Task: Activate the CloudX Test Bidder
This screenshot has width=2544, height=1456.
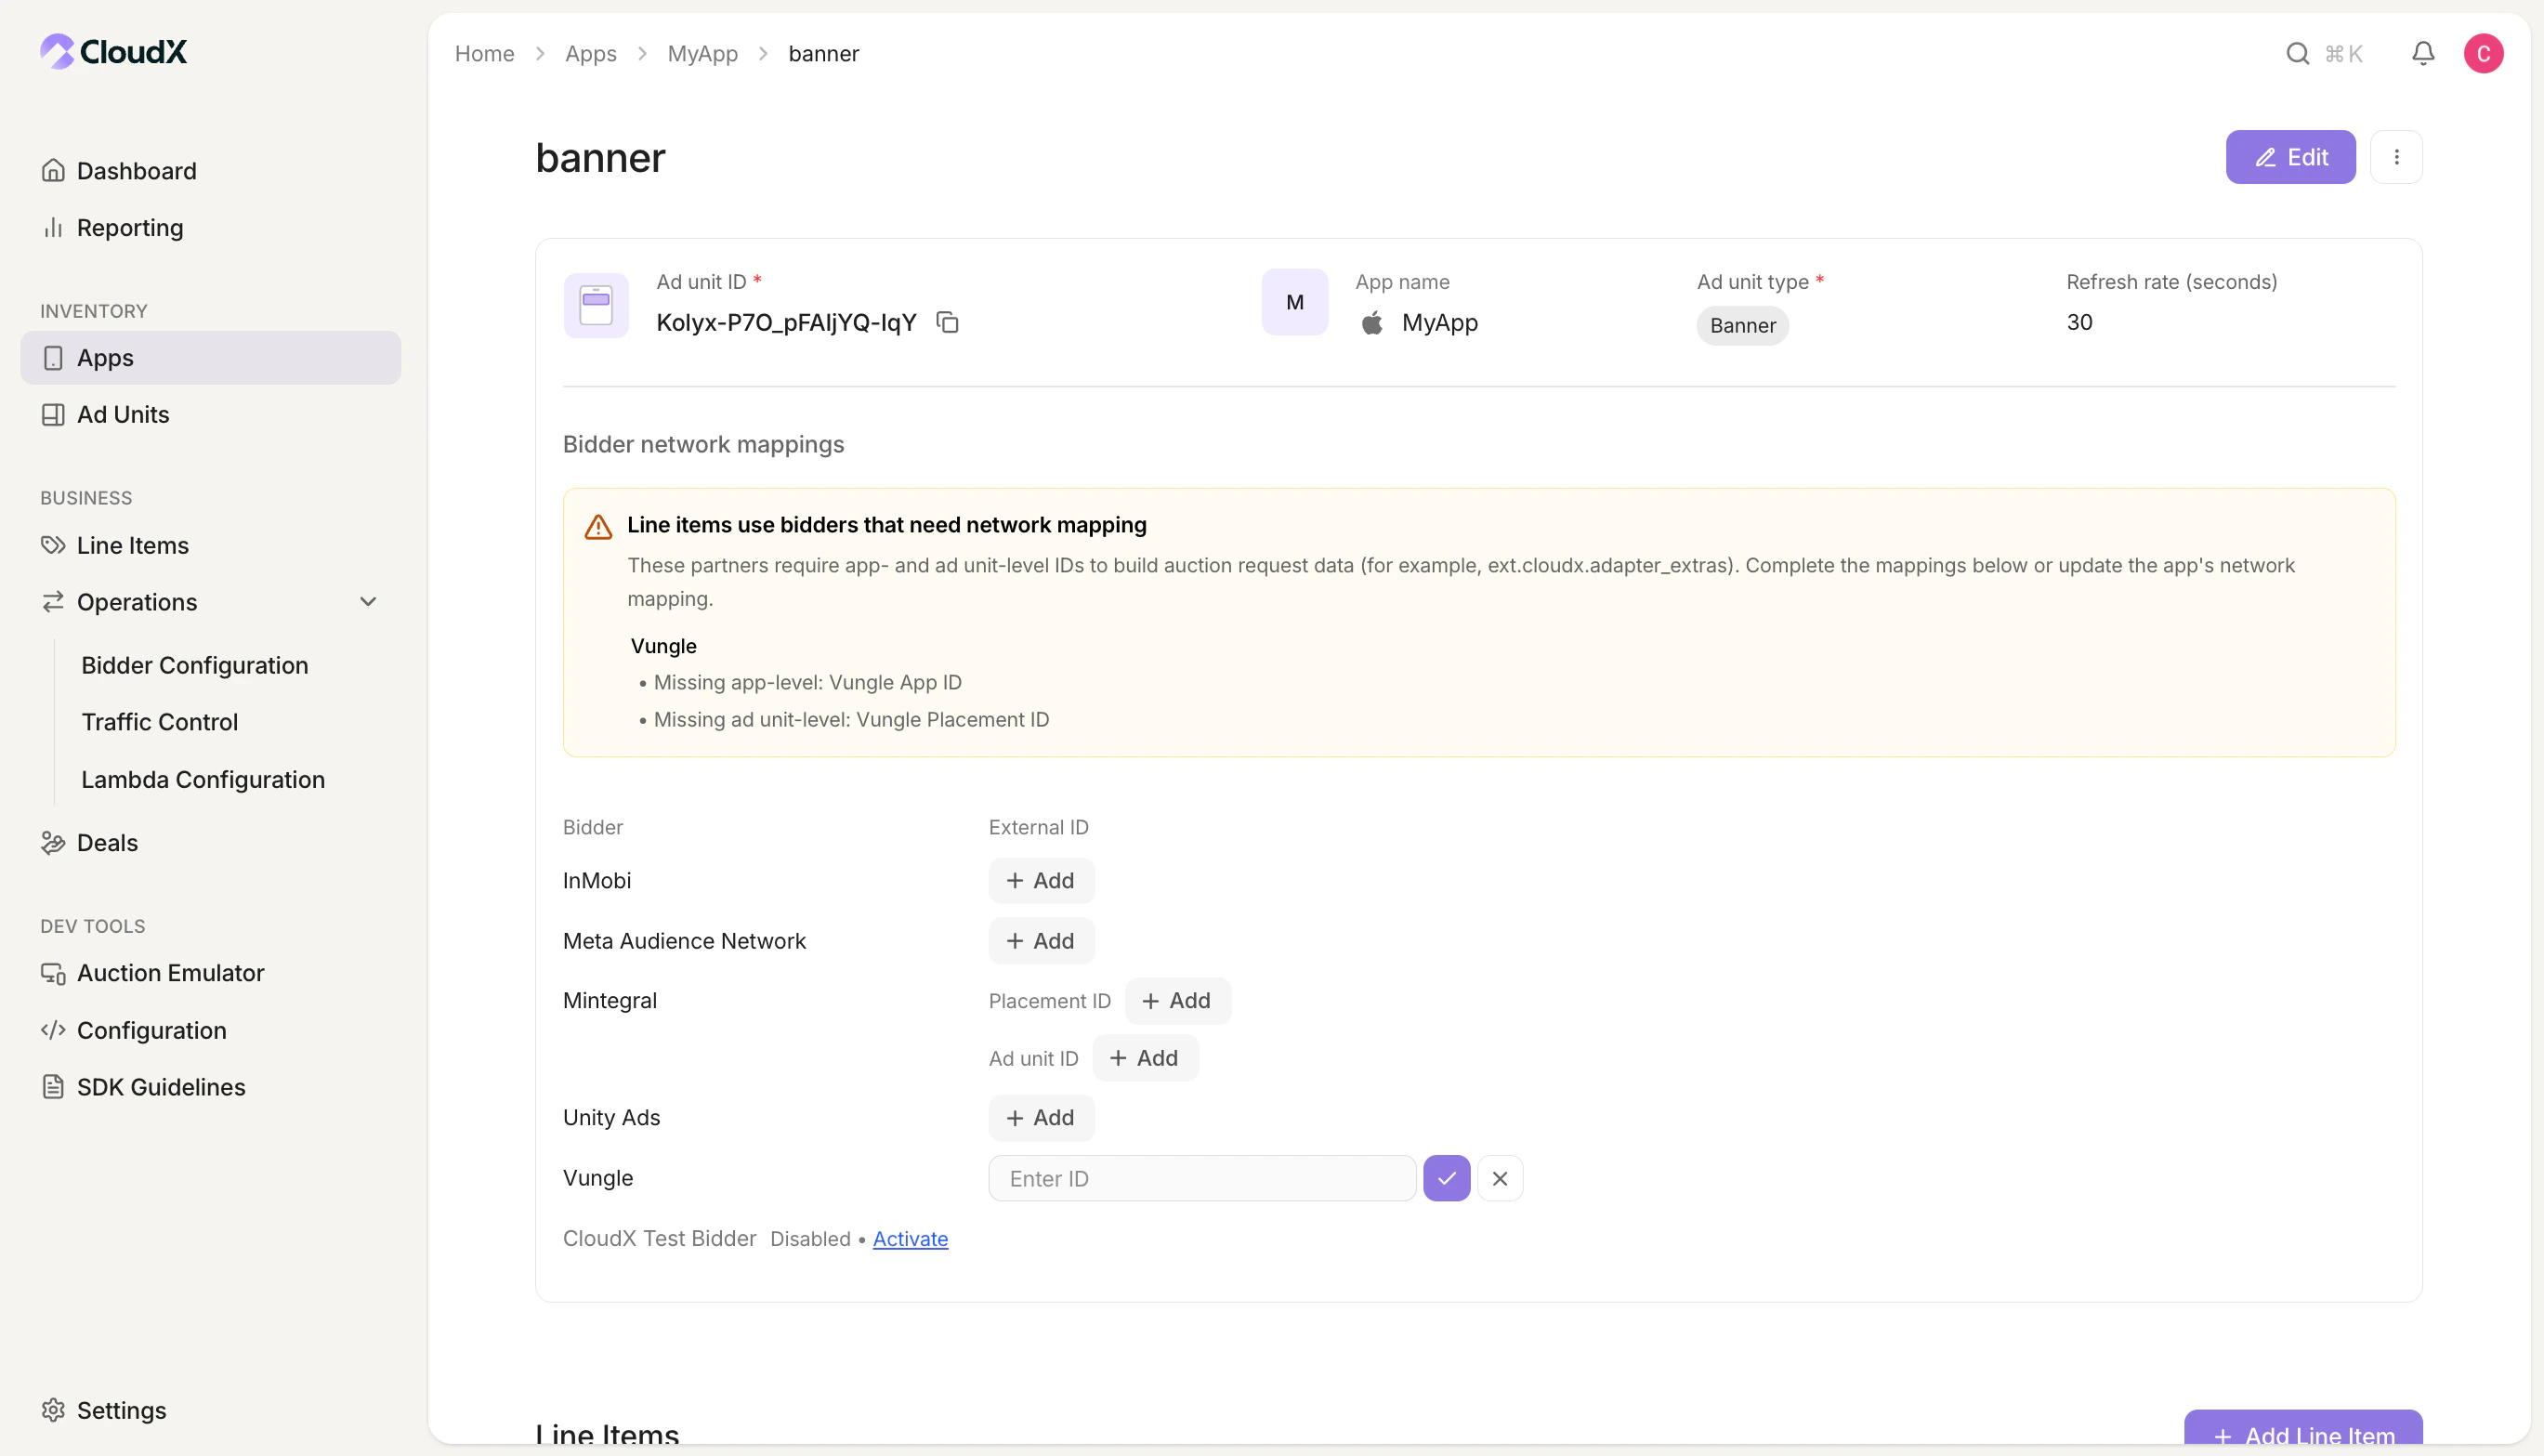Action: point(910,1238)
